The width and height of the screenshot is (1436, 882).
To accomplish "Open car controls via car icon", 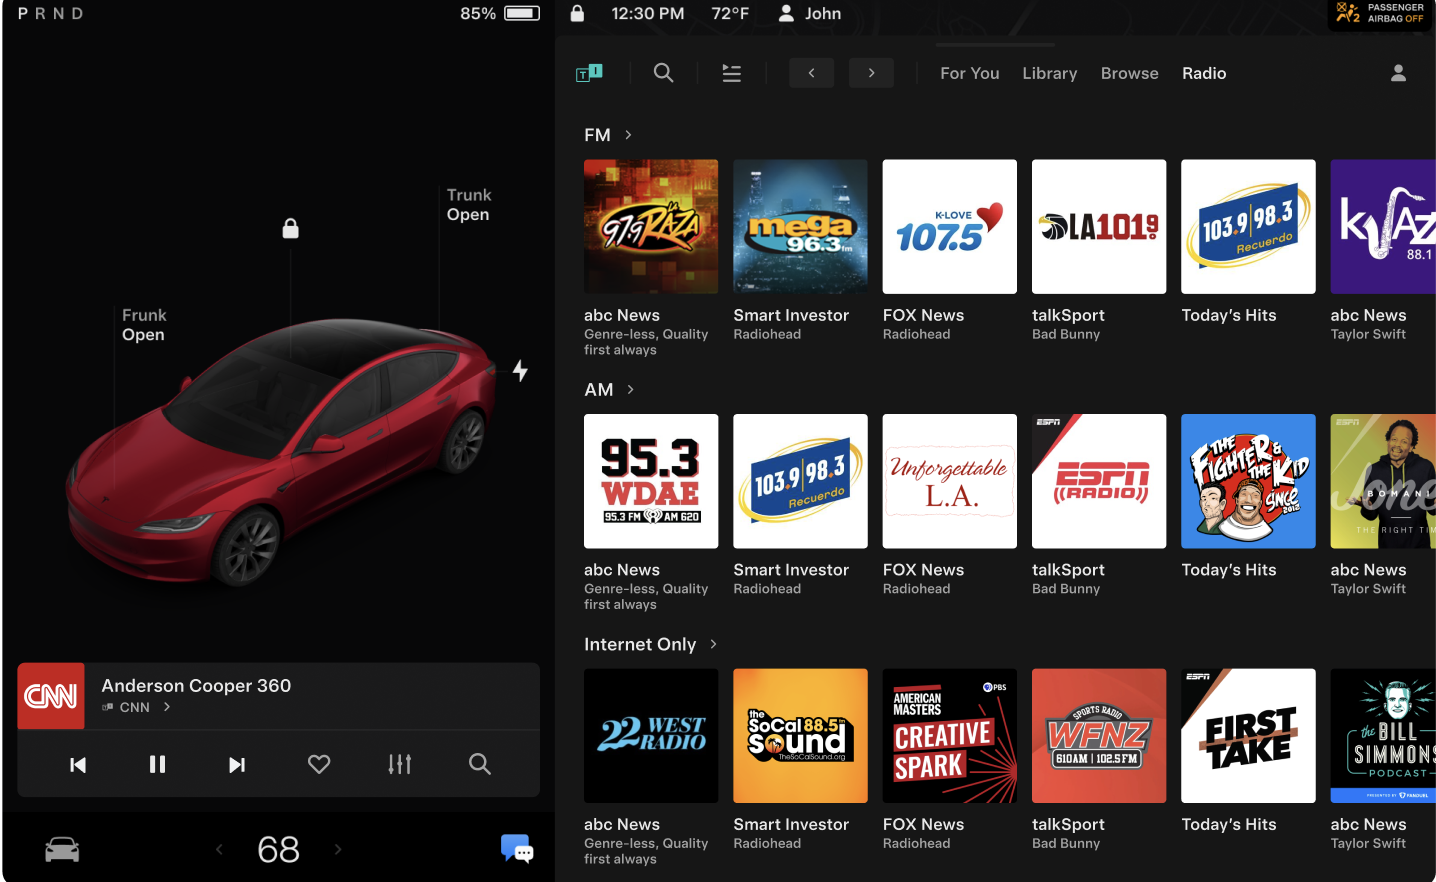I will click(62, 850).
